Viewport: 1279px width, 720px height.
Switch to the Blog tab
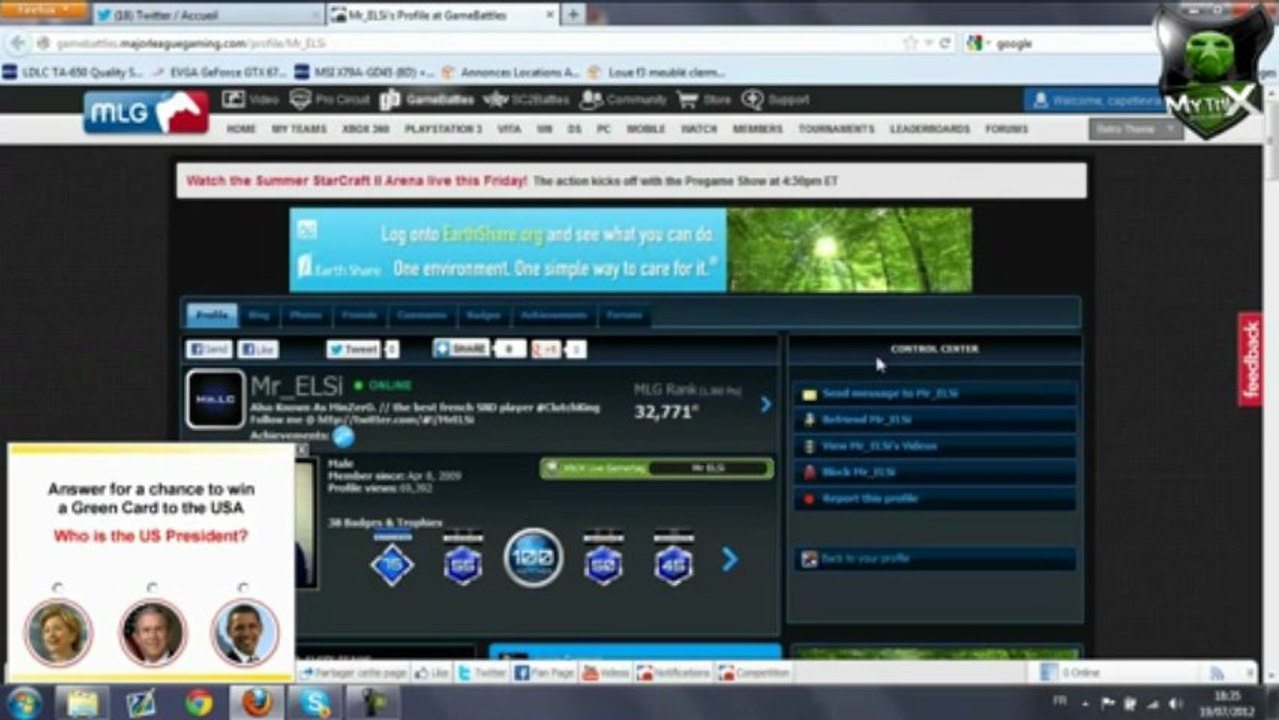tap(259, 315)
